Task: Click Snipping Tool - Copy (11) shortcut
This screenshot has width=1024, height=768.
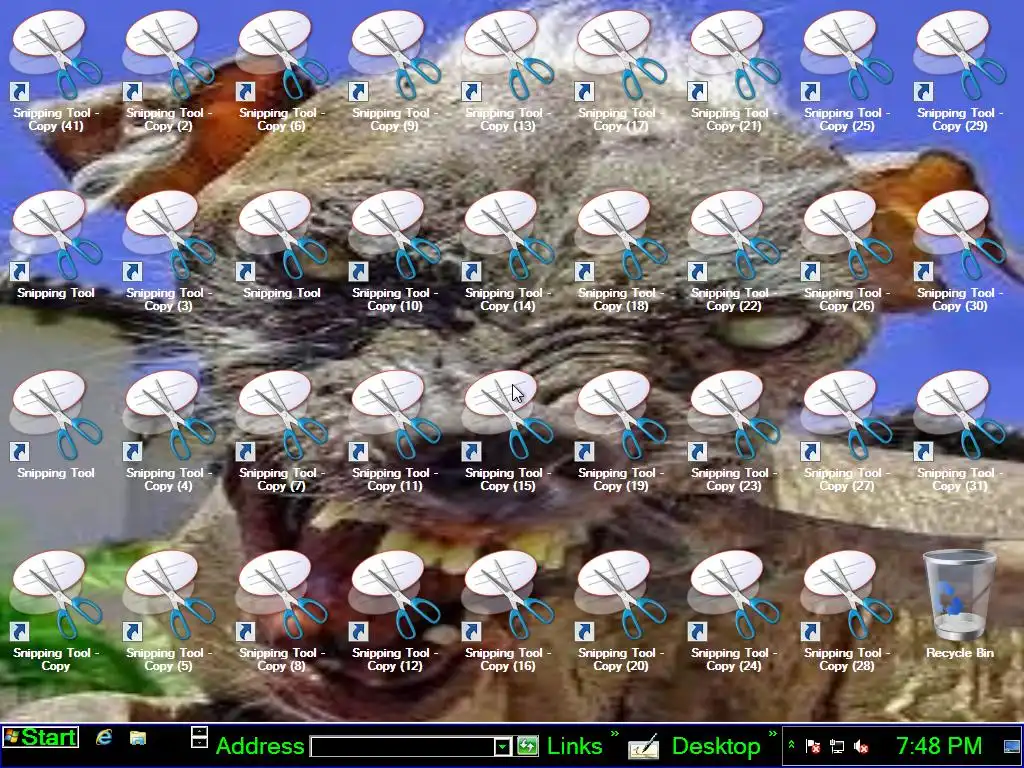Action: [x=394, y=431]
